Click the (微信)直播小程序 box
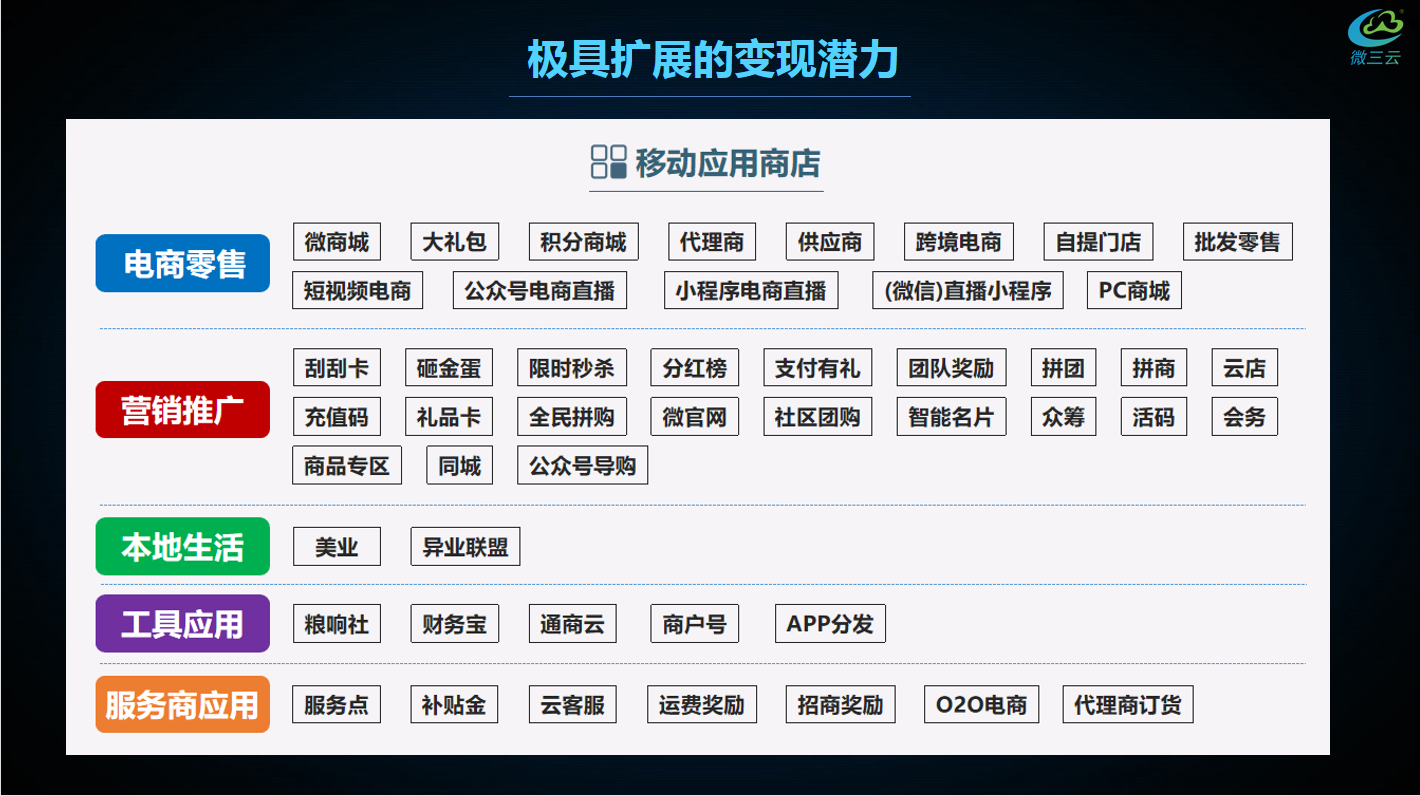 coord(968,290)
